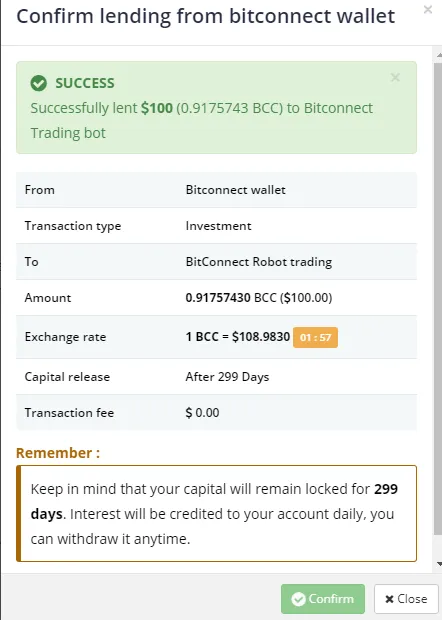Click the bold $100 in success message

pyautogui.click(x=157, y=108)
